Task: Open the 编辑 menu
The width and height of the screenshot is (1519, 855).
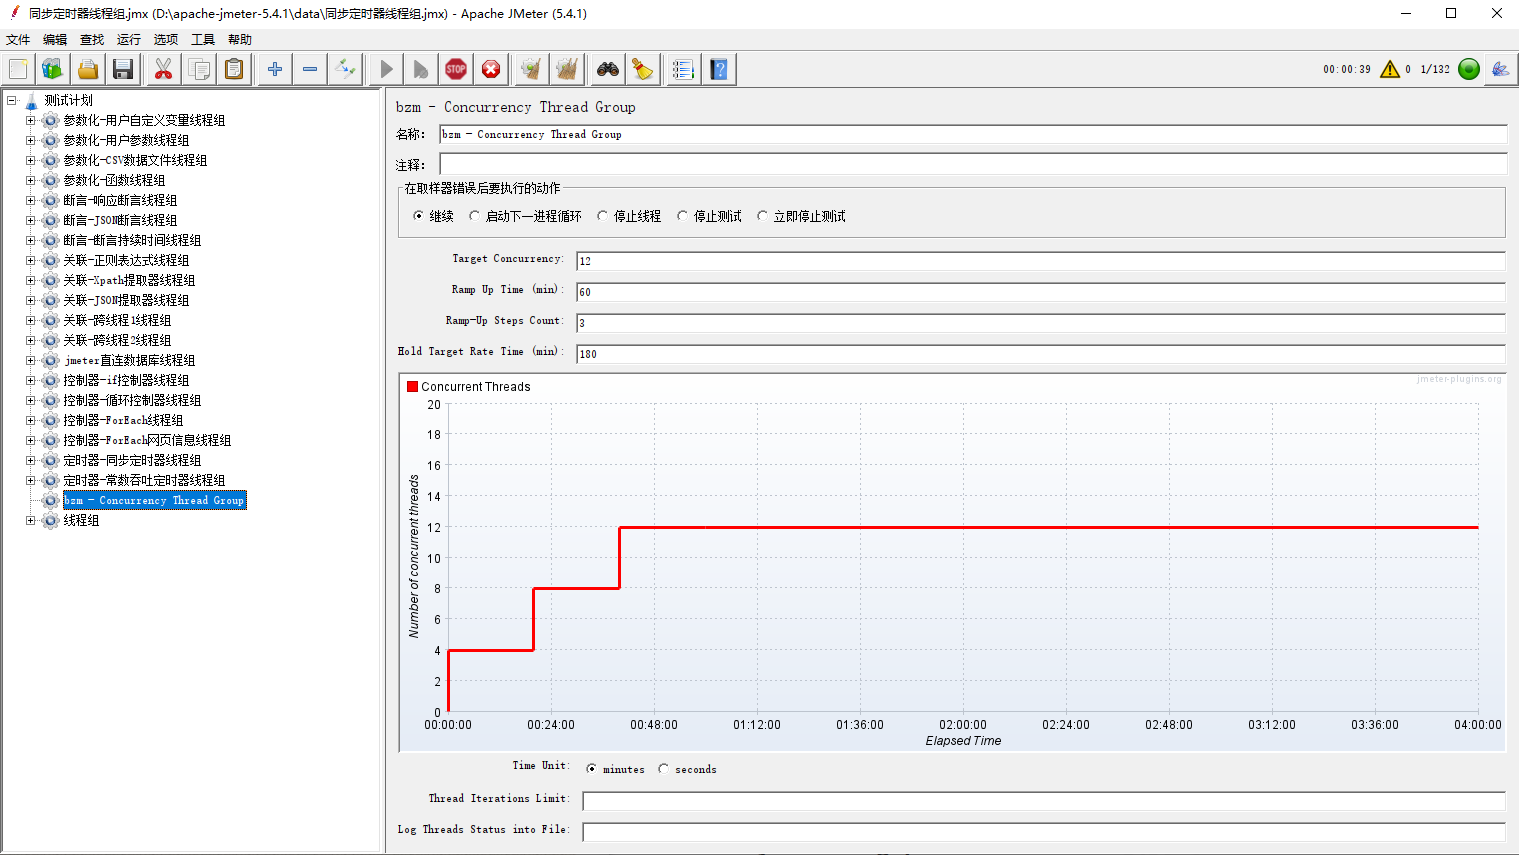Action: click(x=55, y=39)
